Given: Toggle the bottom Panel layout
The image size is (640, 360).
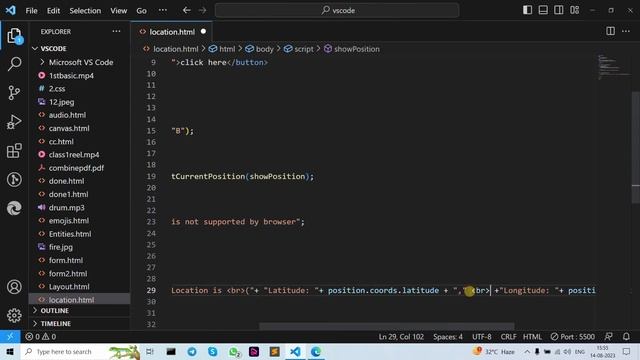Looking at the screenshot, I should click(x=543, y=10).
